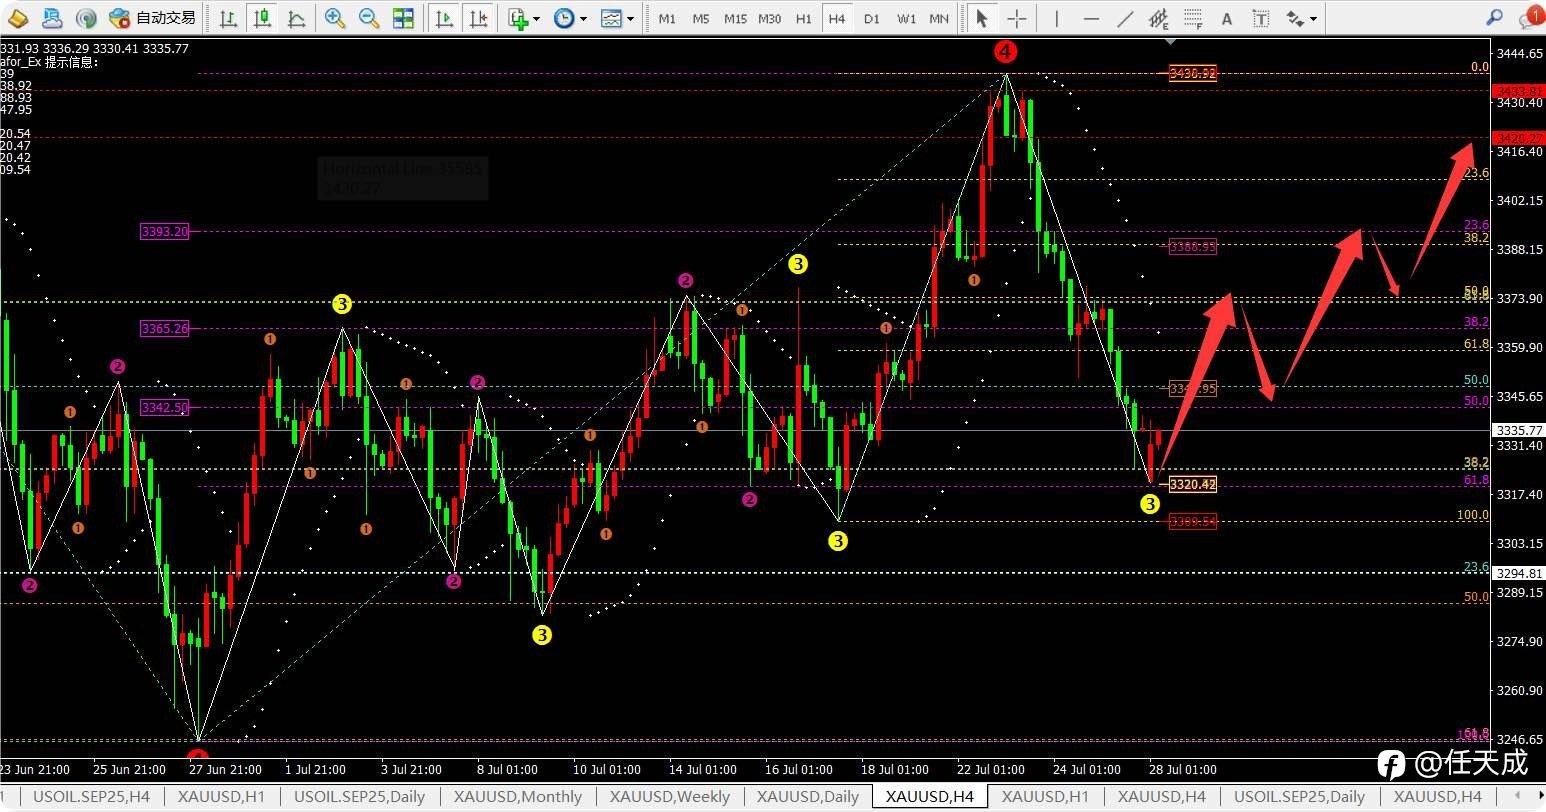Select the H1 timeframe button
Viewport: 1546px width, 812px height.
[x=804, y=18]
